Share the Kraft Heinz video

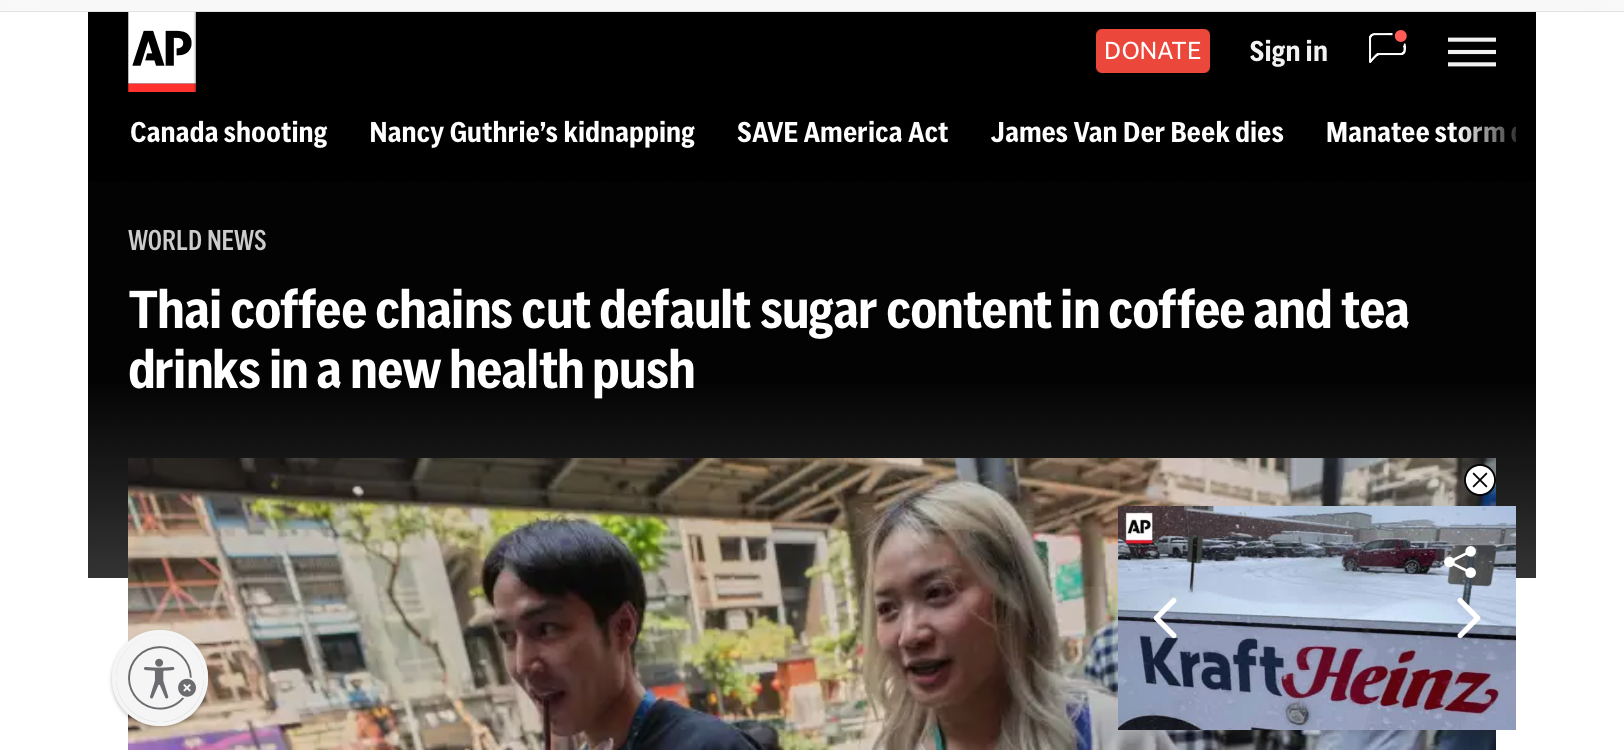coord(1461,562)
